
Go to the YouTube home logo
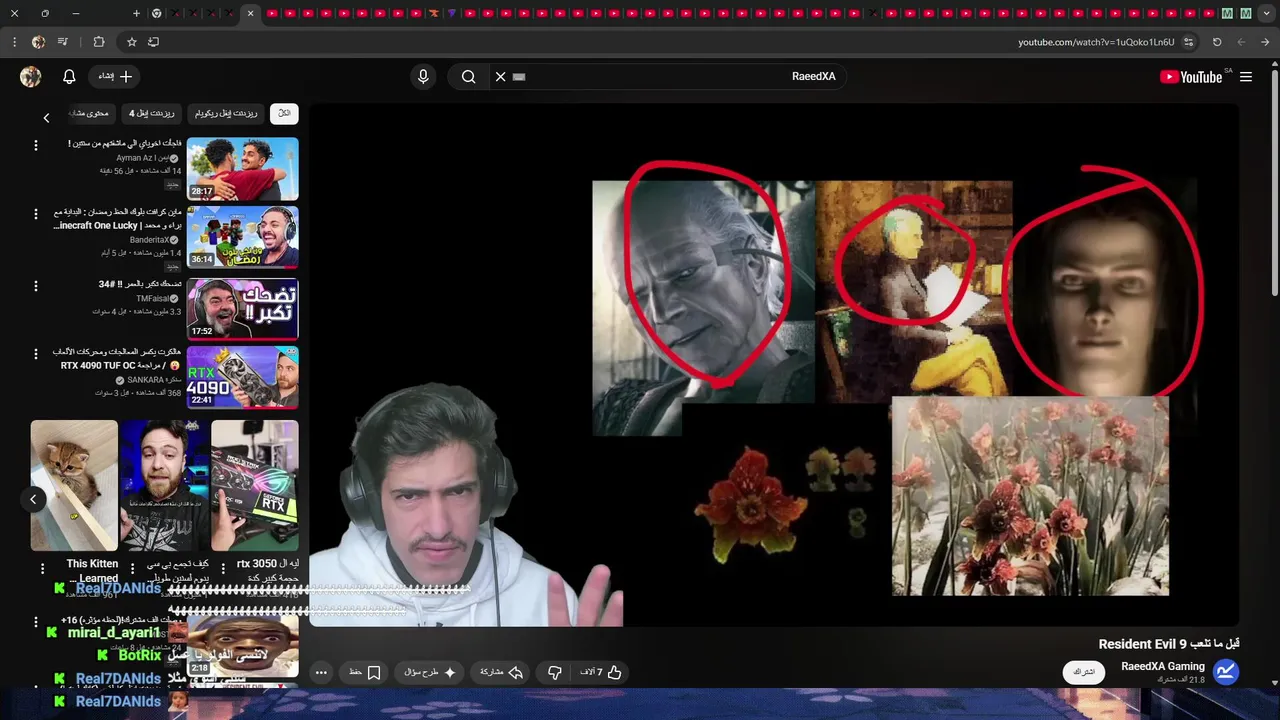click(1191, 77)
